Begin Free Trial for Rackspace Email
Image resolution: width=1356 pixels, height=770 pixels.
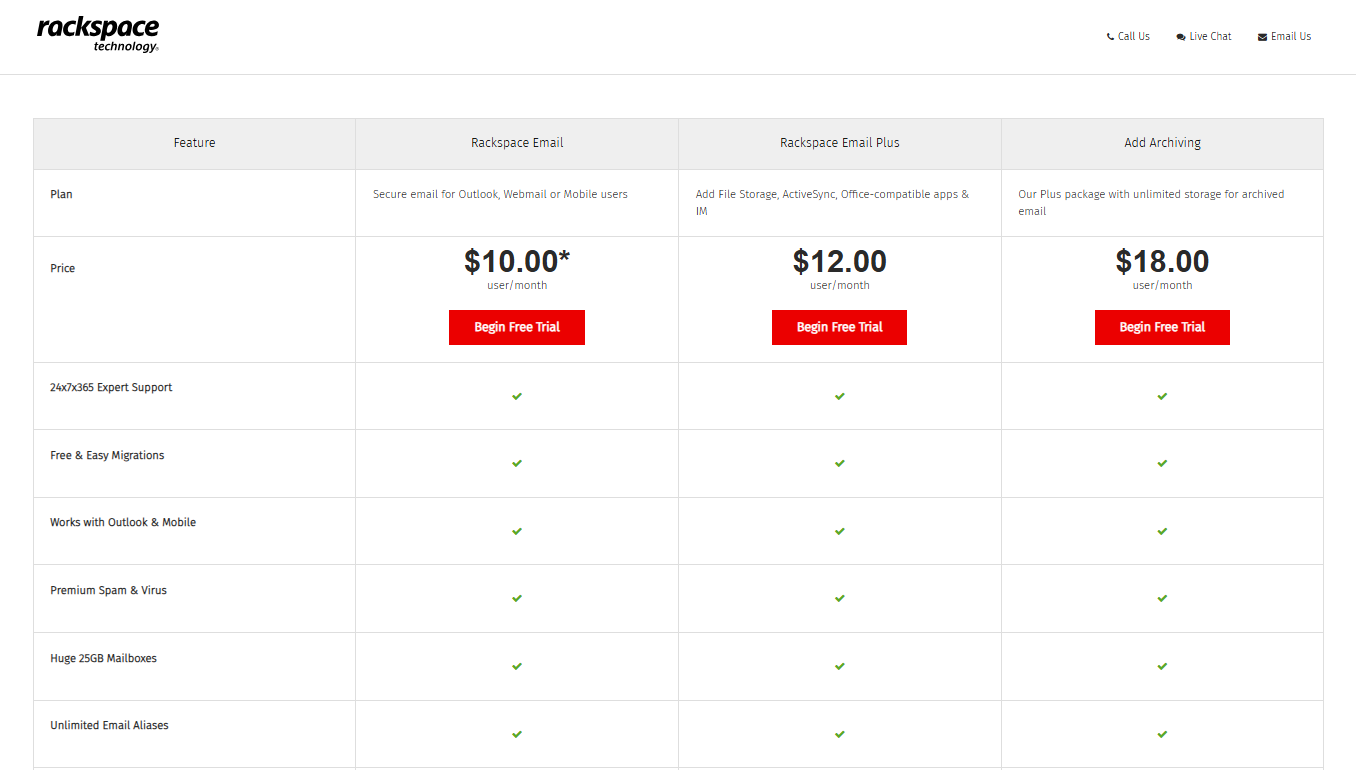(x=517, y=327)
